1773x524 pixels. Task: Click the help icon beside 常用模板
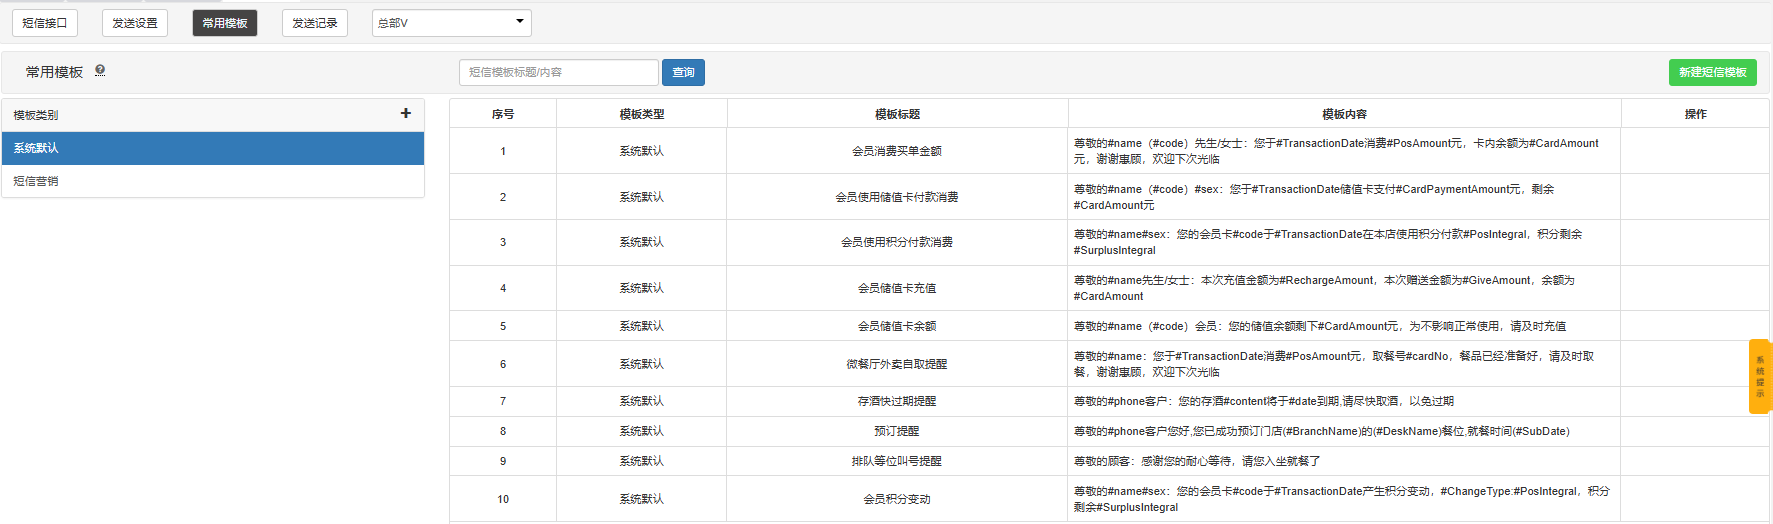pos(100,71)
